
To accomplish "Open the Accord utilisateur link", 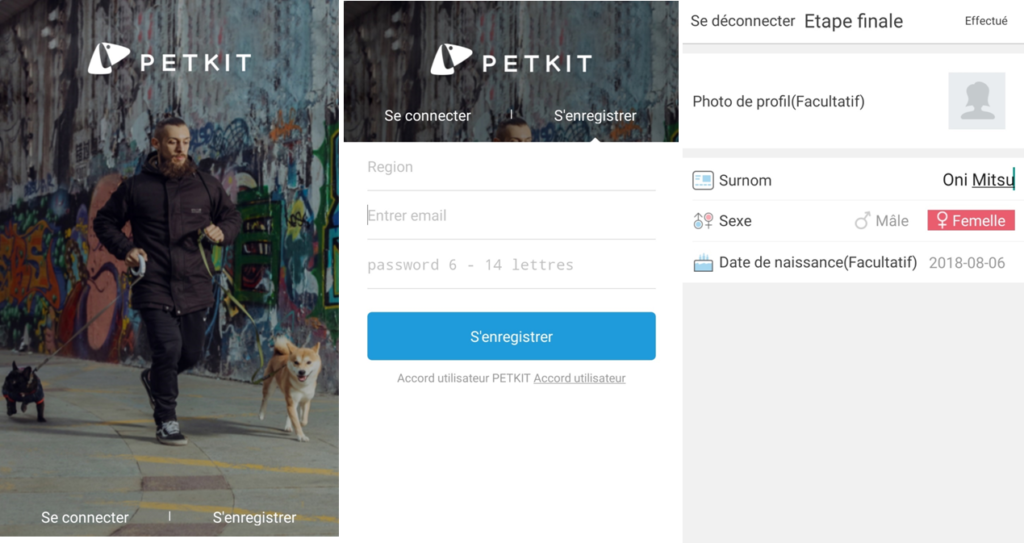I will coord(579,378).
